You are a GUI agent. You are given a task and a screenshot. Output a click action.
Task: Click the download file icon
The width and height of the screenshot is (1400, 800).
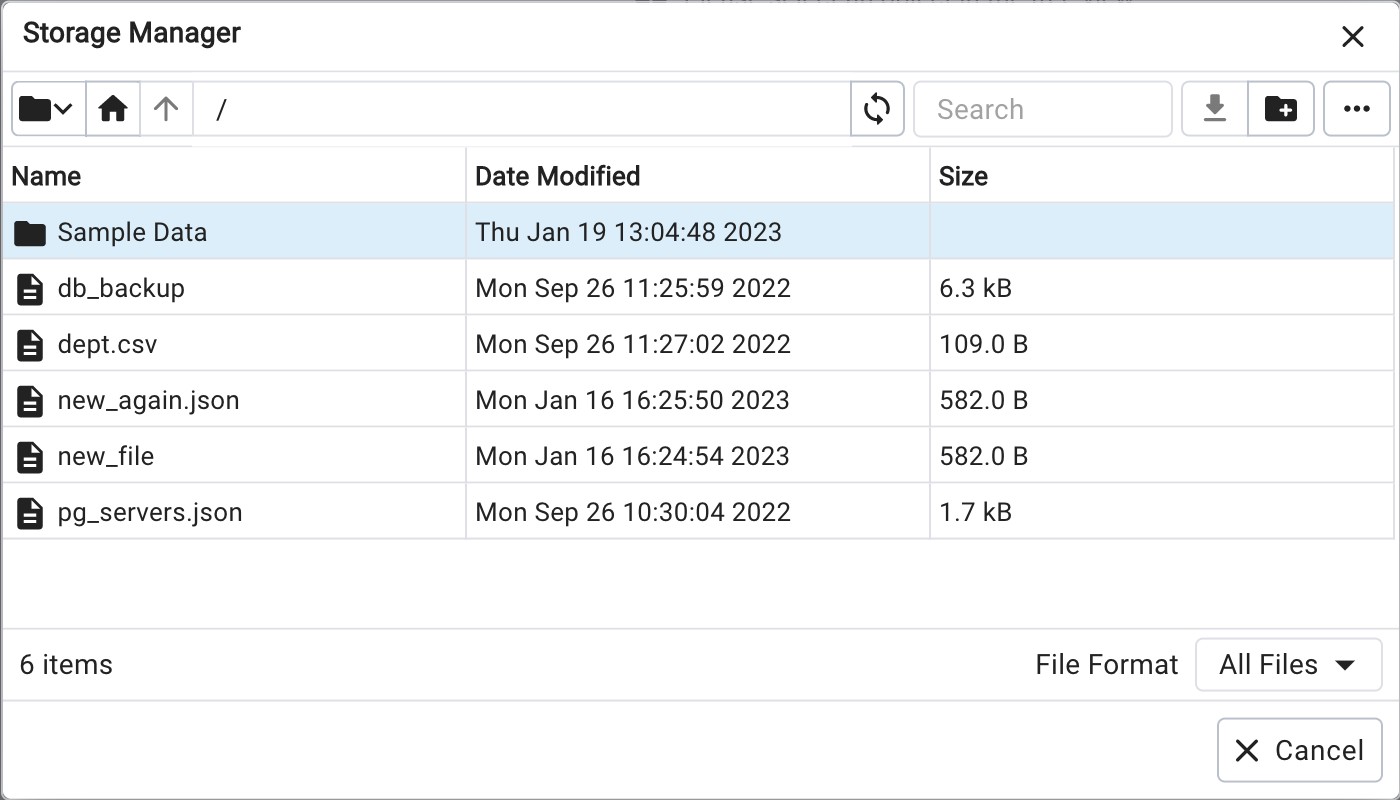(x=1215, y=109)
